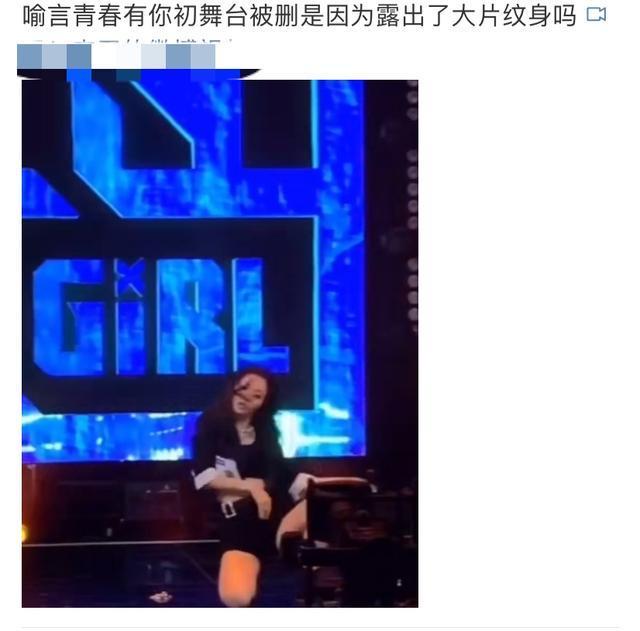Click the pixelated username above the video

(x=116, y=57)
